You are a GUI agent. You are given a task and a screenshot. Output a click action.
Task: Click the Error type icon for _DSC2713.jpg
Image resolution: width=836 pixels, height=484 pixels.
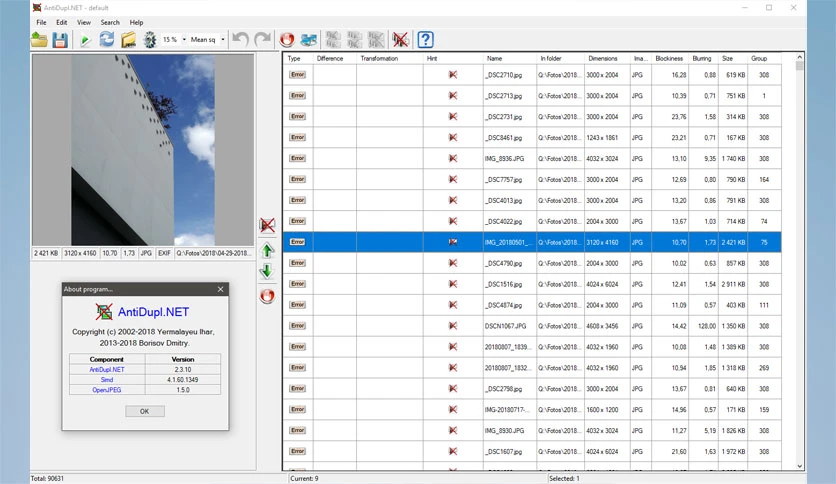pos(298,95)
